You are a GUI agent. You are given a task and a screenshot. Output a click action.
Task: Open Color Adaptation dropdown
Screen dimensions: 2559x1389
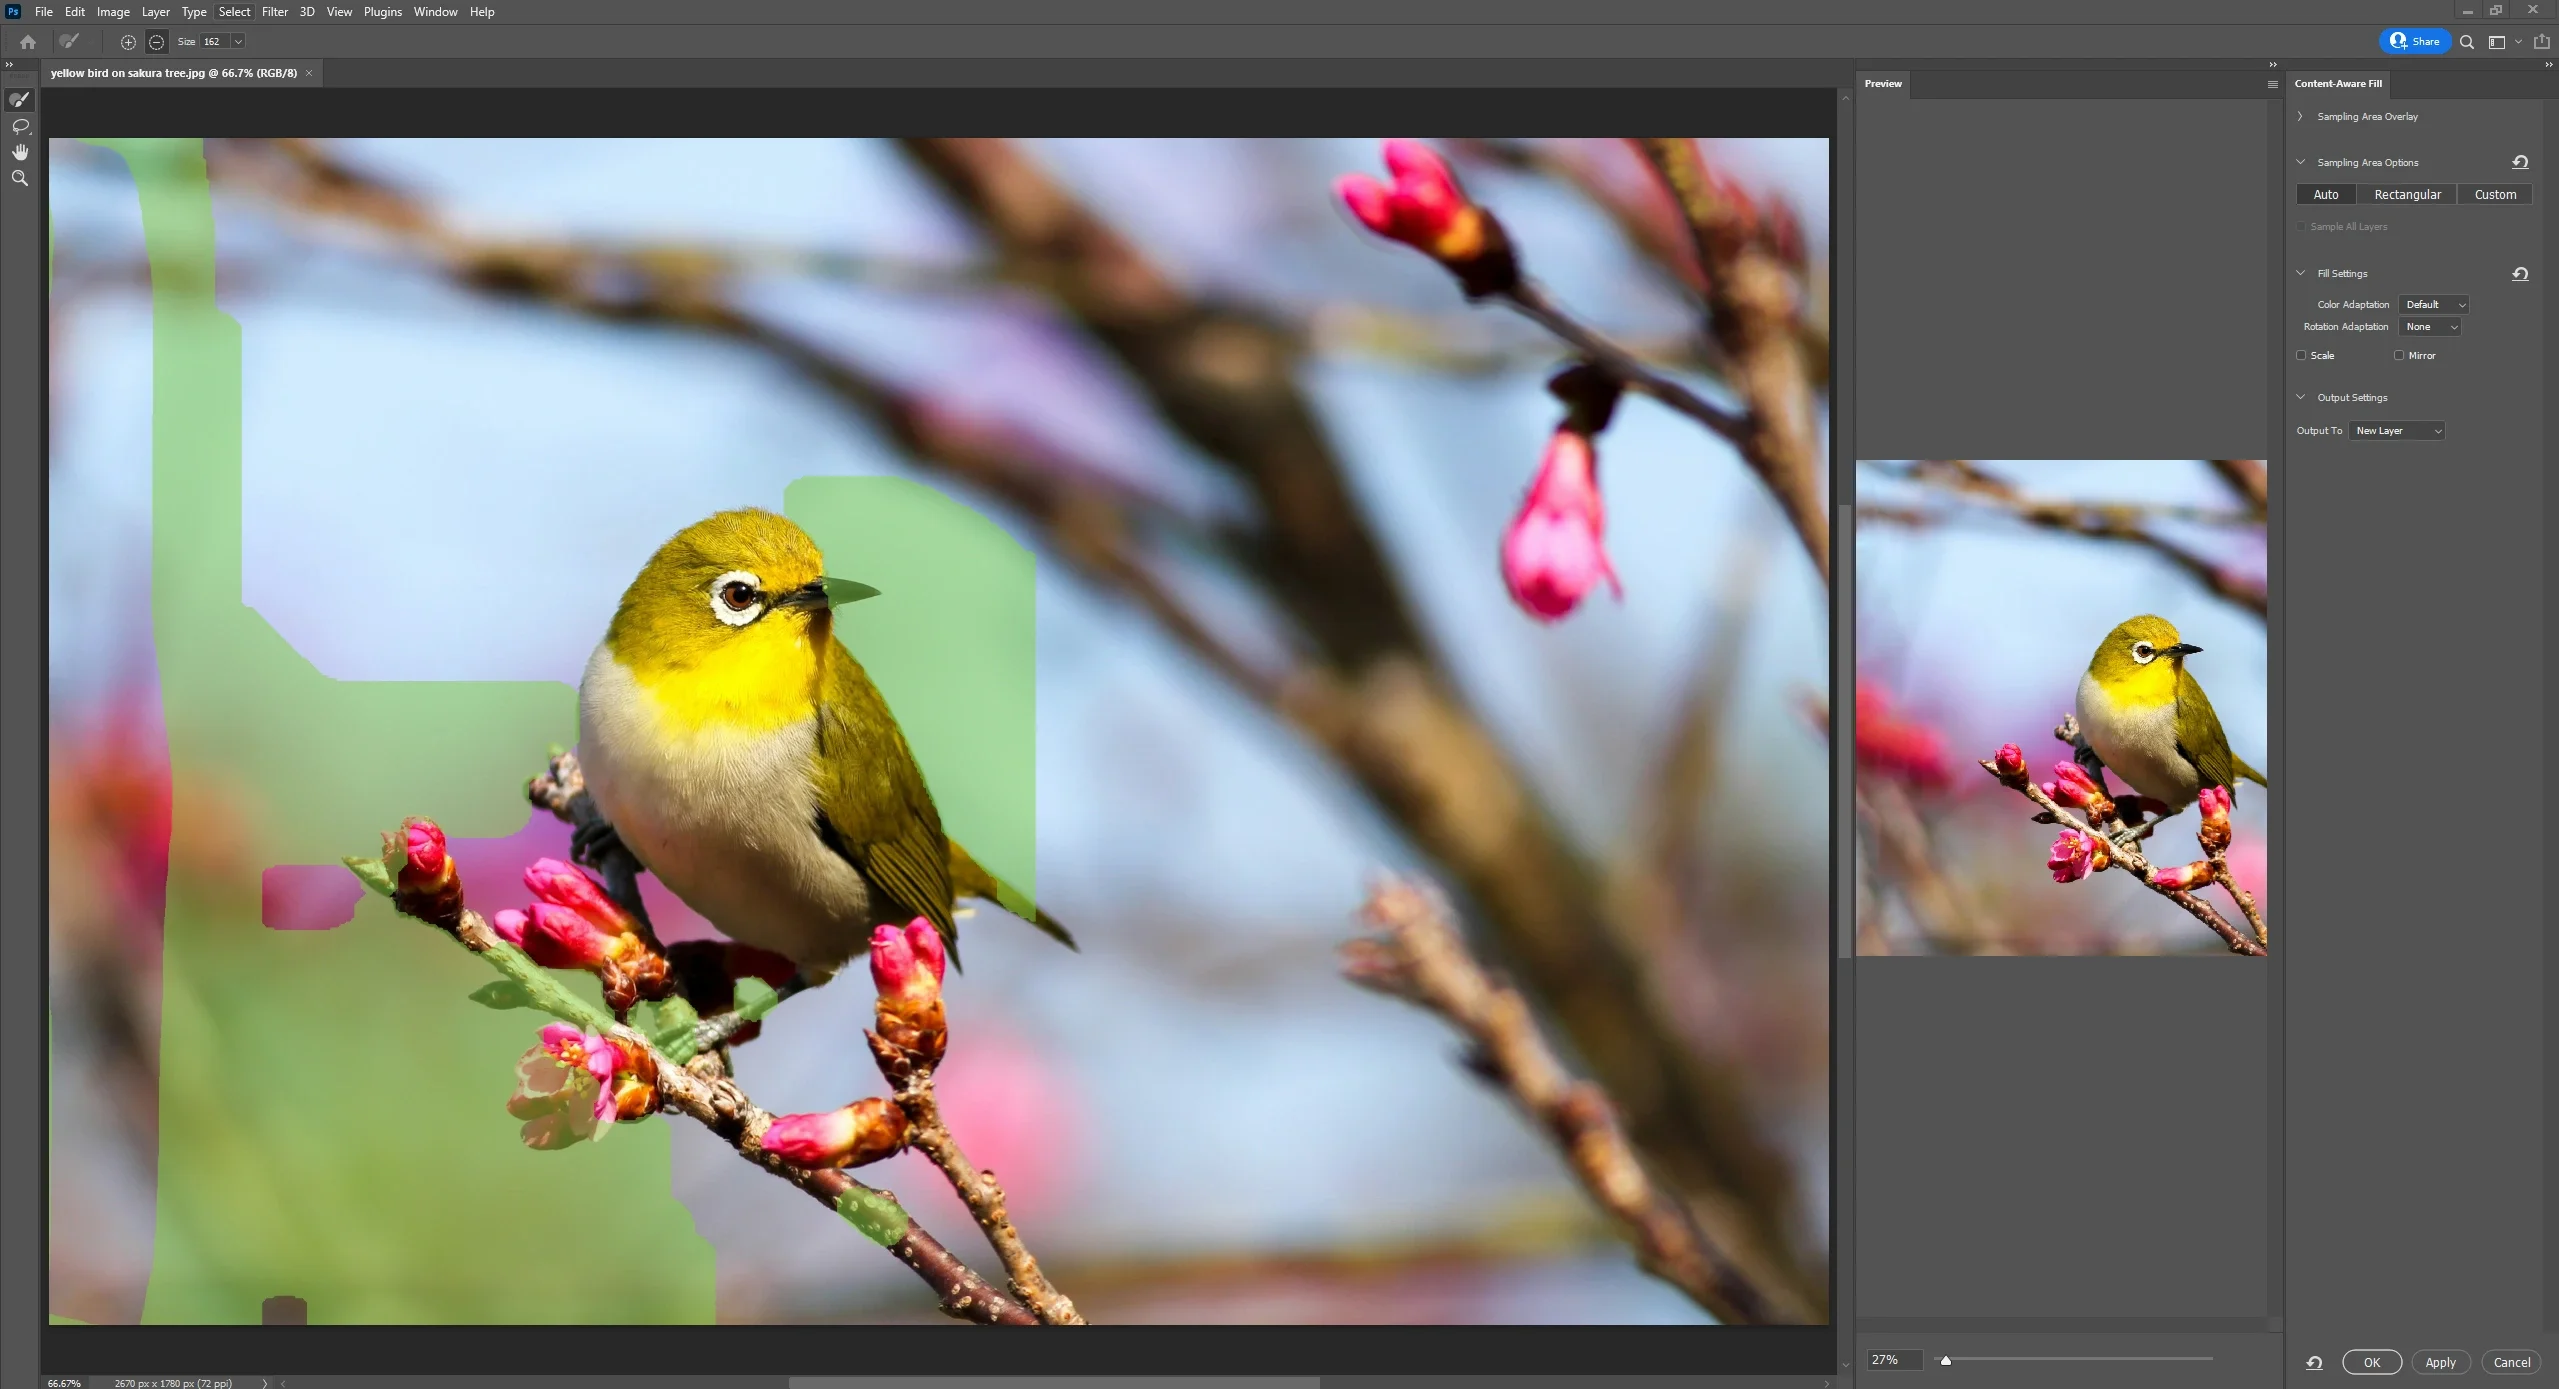coord(2434,305)
